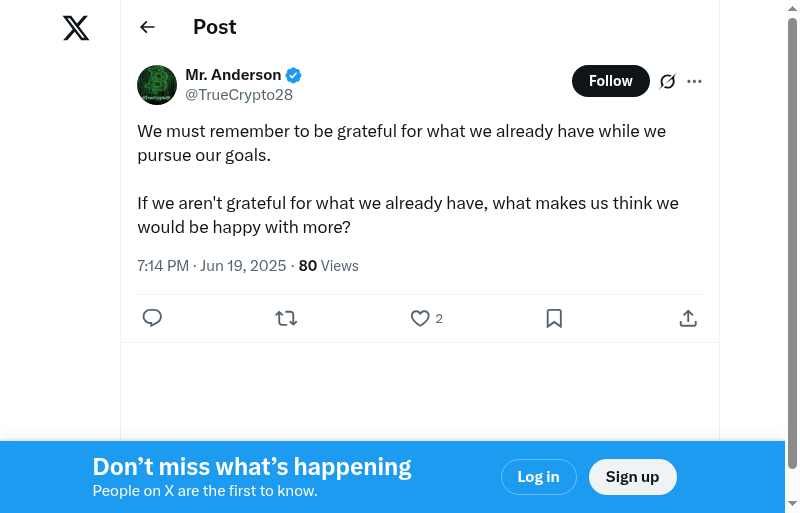800x513 pixels.
Task: Click the Mr. Anderson display name
Action: [233, 75]
